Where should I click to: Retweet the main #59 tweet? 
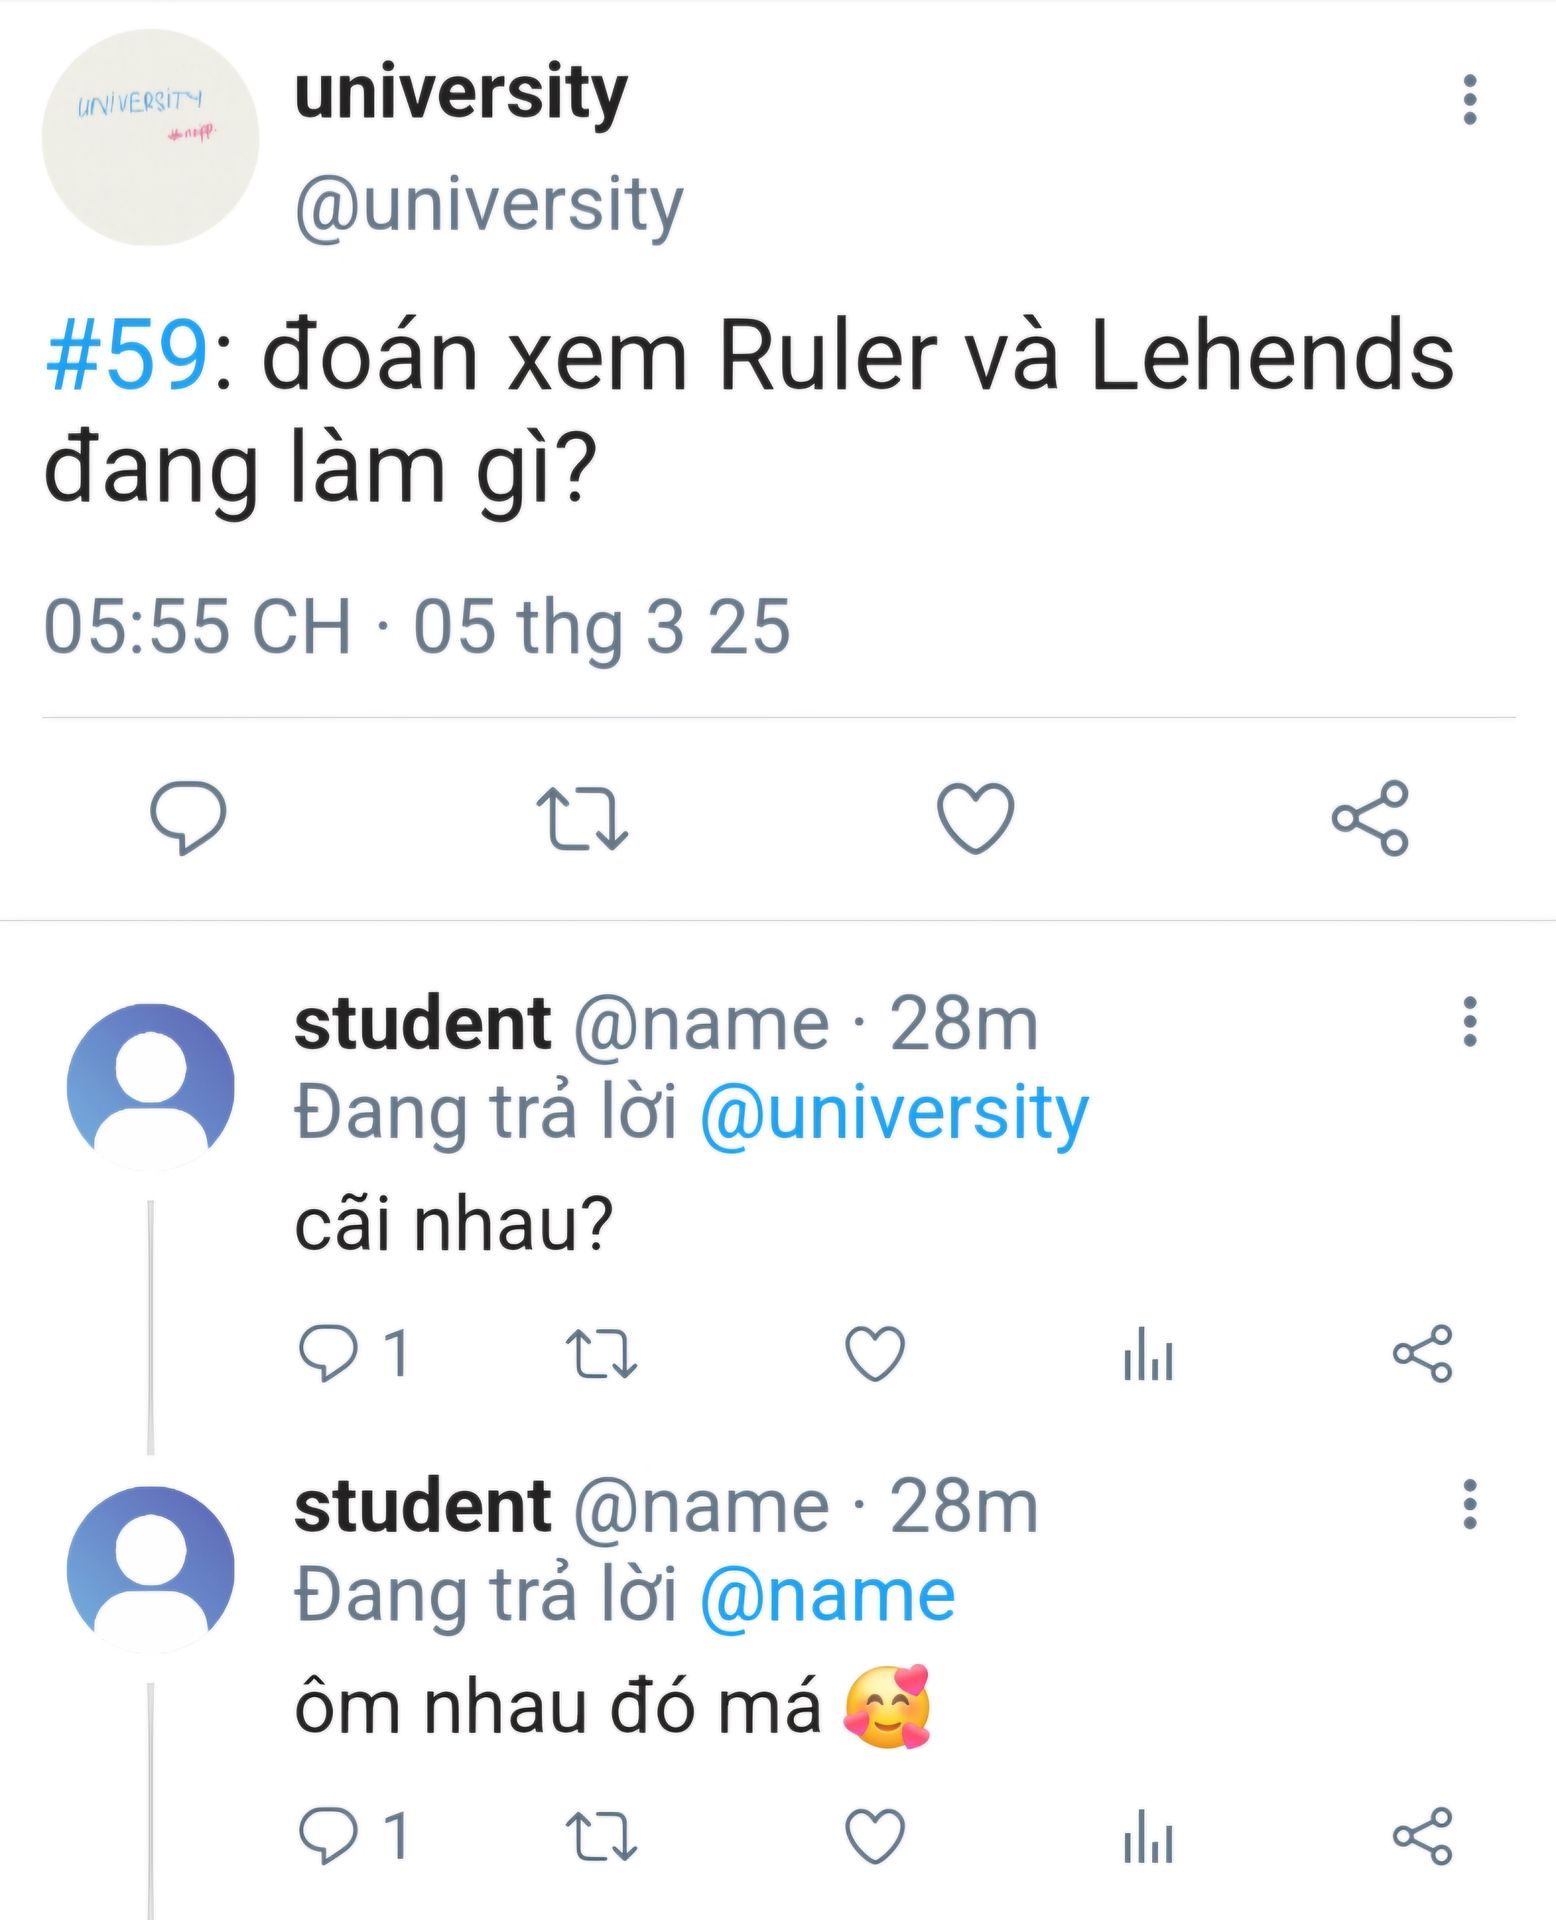click(x=581, y=817)
